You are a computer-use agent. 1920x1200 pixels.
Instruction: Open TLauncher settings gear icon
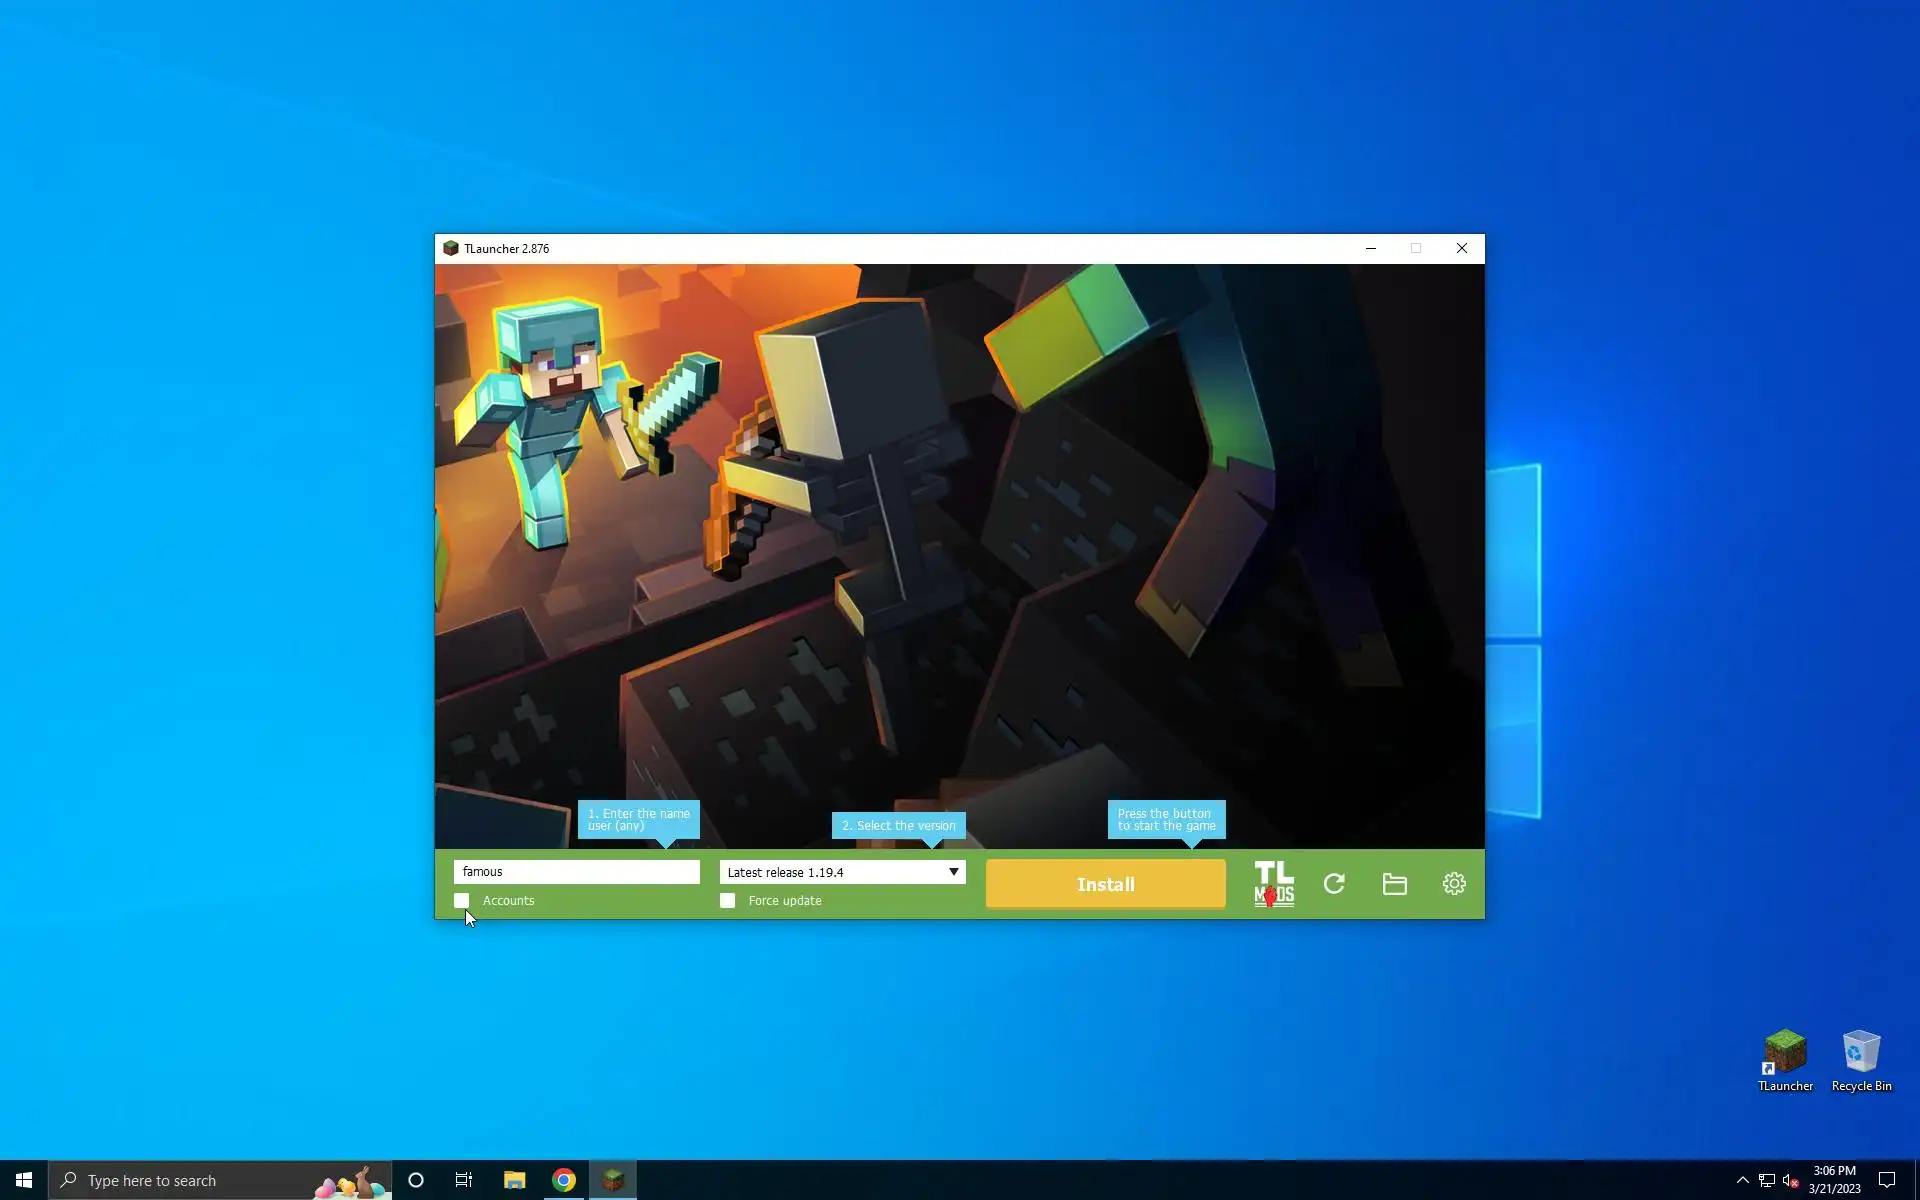[x=1454, y=884]
